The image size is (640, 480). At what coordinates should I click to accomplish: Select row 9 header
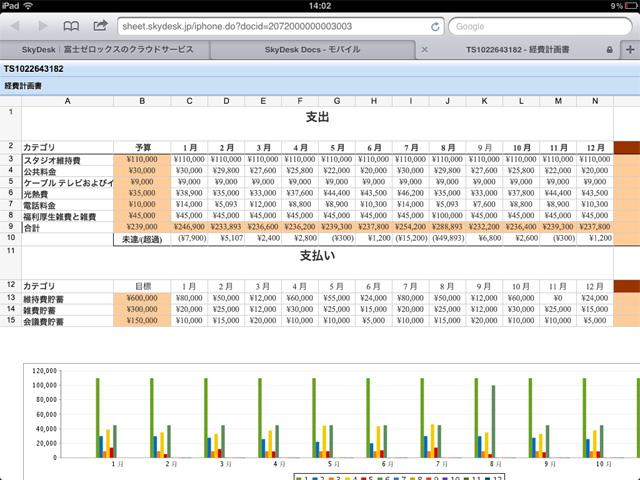point(11,227)
